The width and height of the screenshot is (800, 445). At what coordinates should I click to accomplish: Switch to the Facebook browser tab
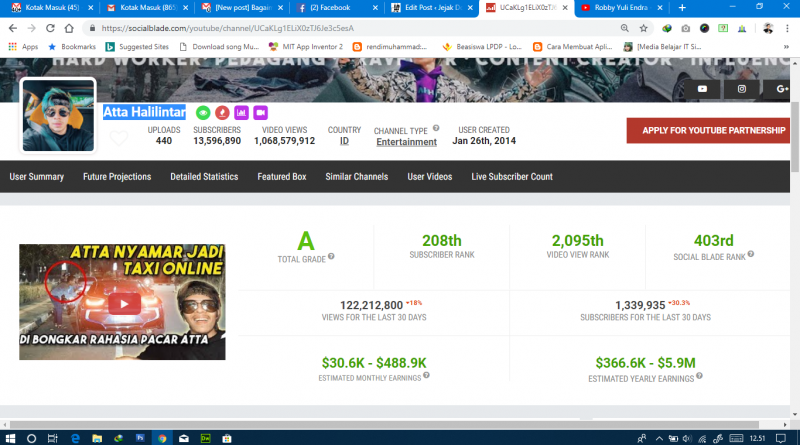(x=335, y=8)
